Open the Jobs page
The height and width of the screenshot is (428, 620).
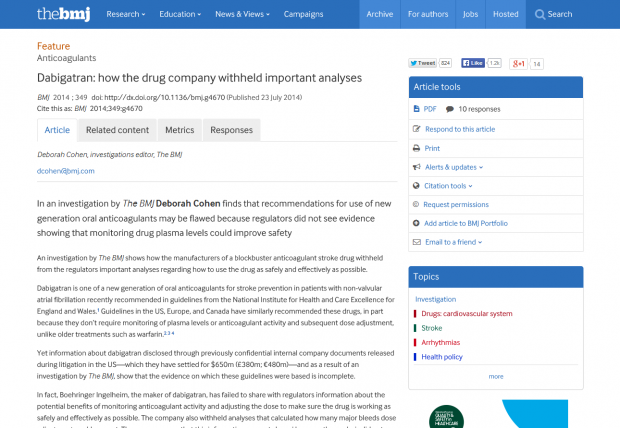tap(471, 14)
